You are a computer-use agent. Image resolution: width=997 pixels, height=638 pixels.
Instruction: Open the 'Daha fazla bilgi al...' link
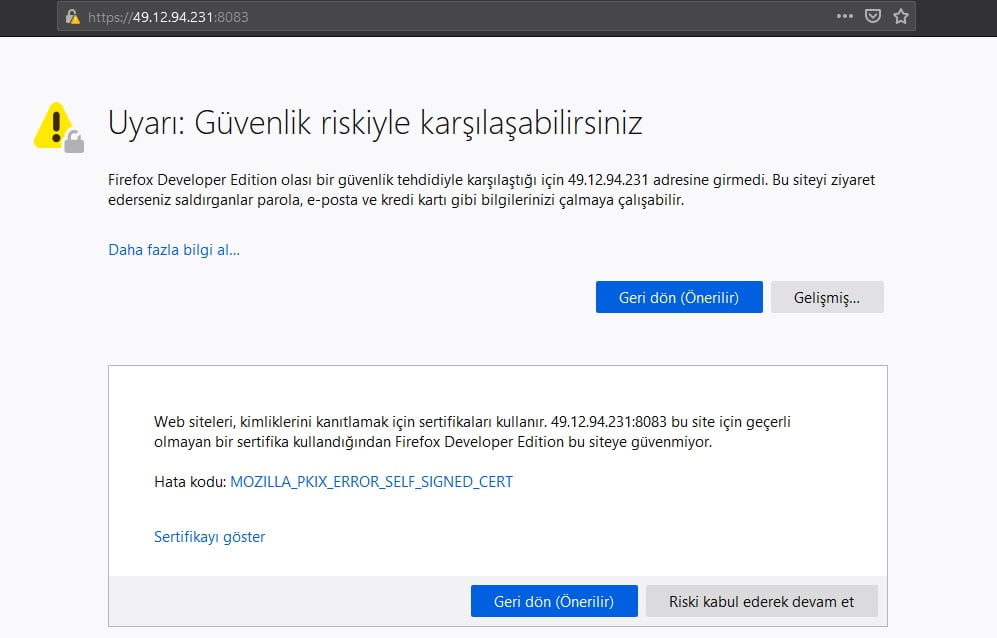click(174, 250)
